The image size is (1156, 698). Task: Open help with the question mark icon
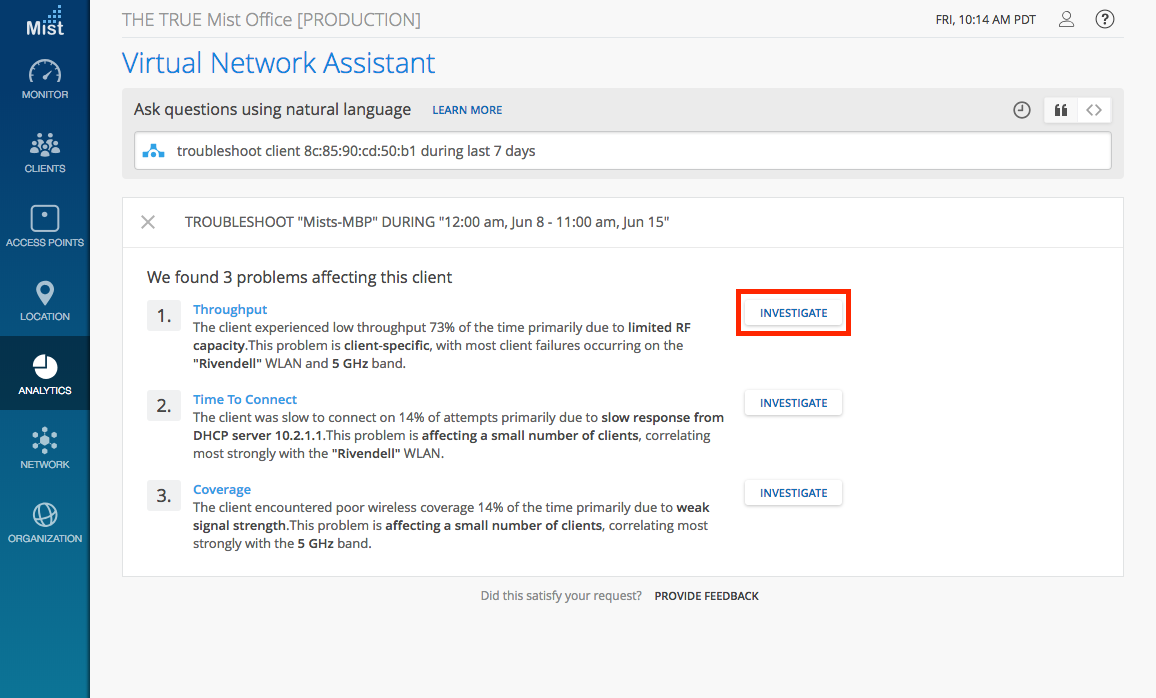(1104, 19)
